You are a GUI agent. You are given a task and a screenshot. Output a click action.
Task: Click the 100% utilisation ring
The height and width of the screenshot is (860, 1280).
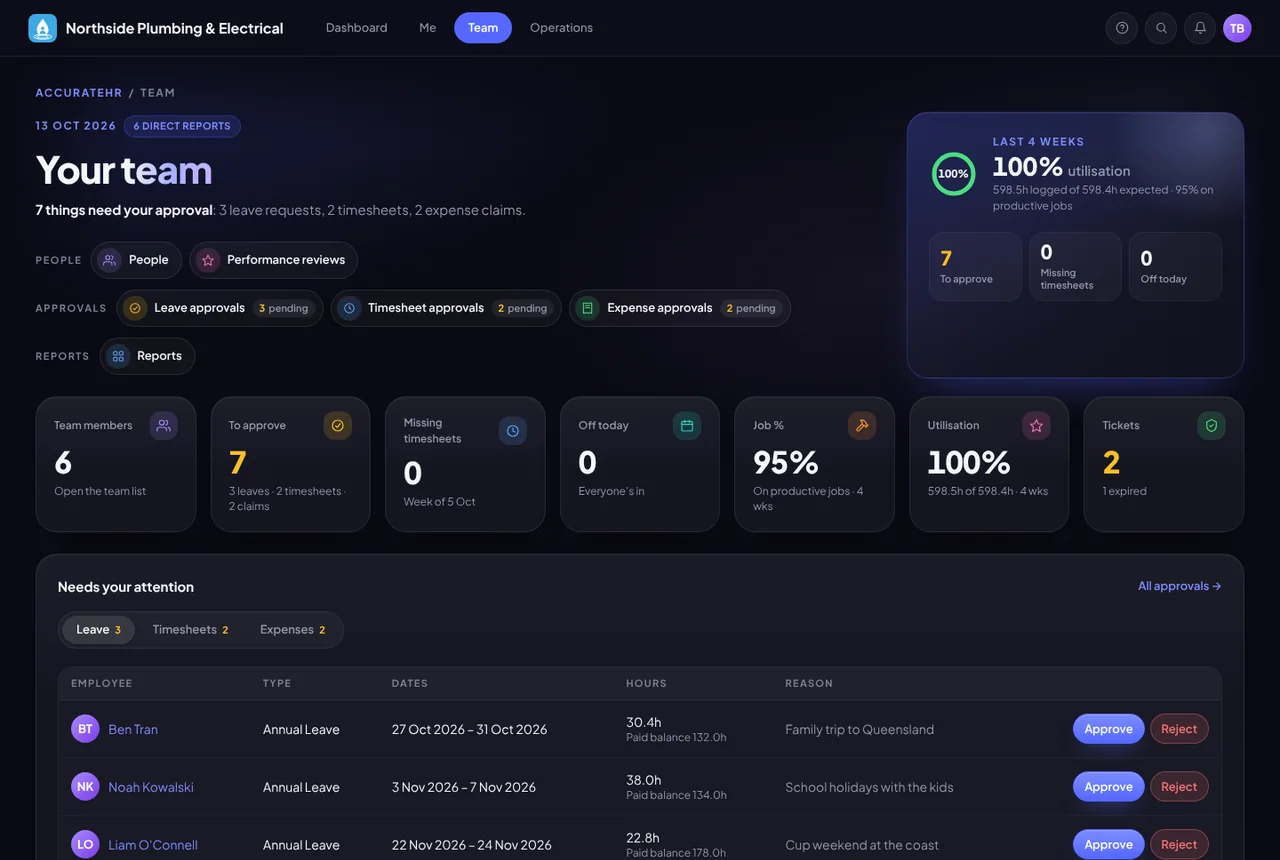[953, 174]
